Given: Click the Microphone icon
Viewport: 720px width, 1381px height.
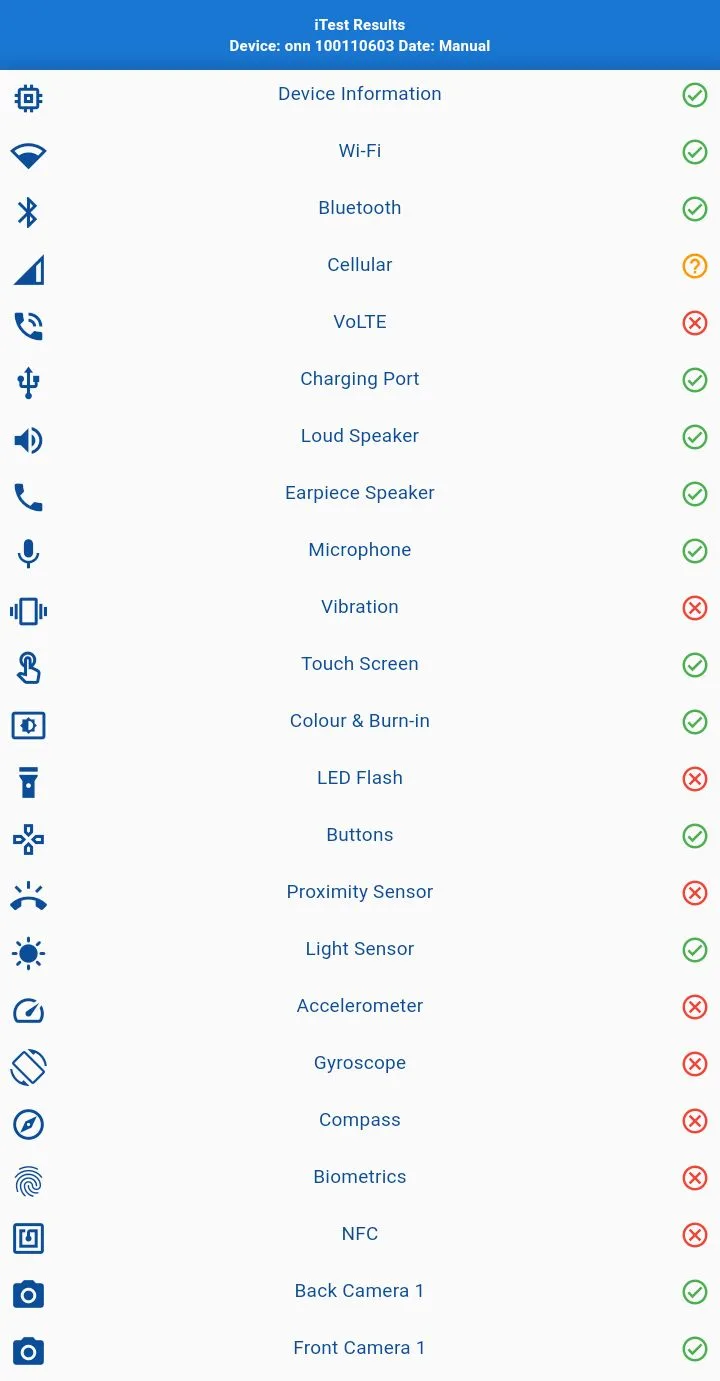Looking at the screenshot, I should point(28,554).
